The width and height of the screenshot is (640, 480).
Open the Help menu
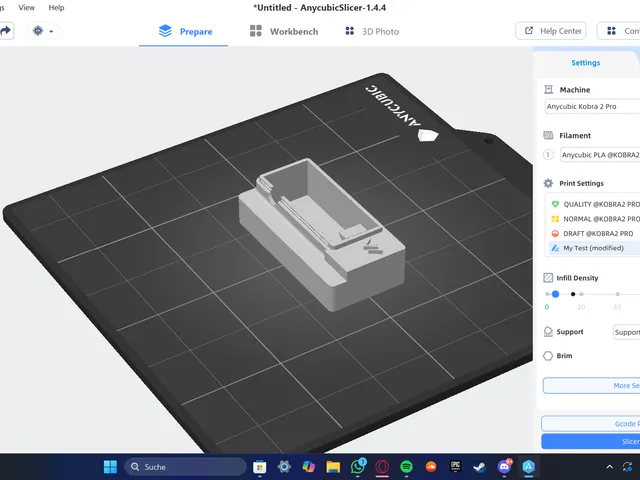coord(56,8)
